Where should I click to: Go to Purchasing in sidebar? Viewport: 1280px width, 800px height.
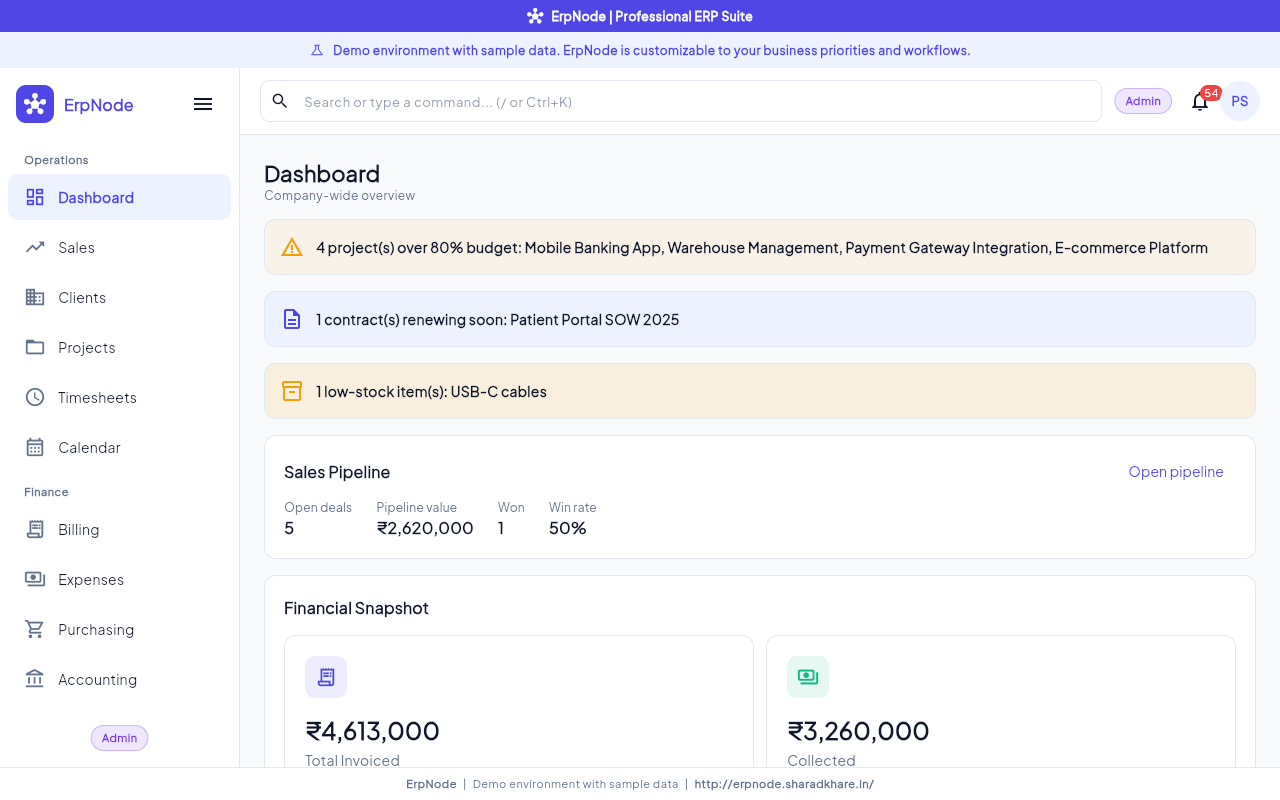119,629
